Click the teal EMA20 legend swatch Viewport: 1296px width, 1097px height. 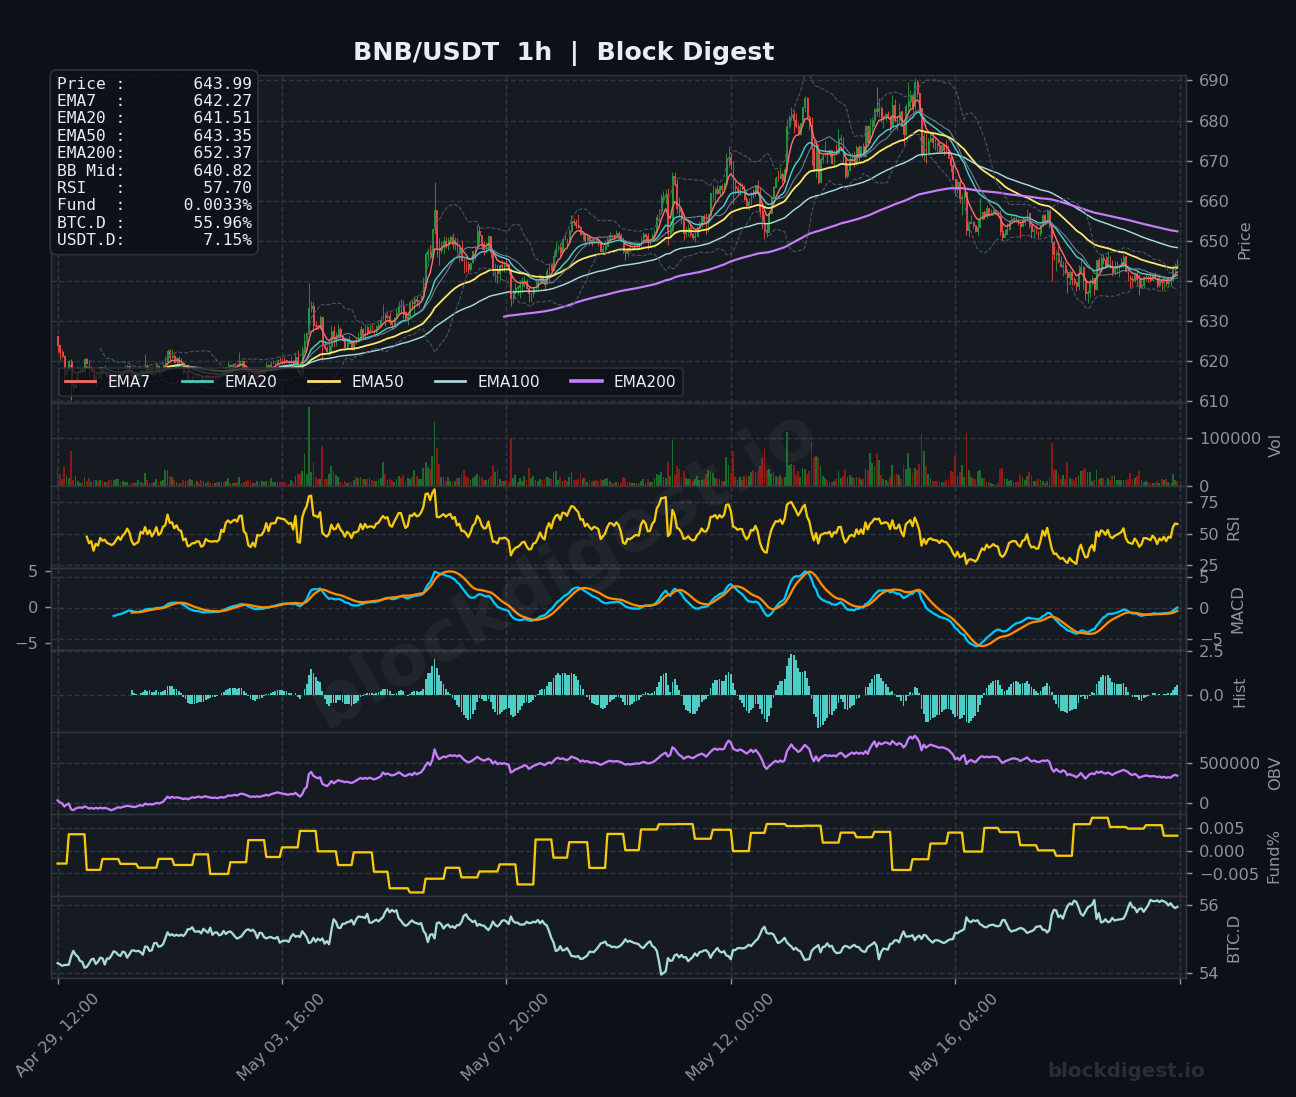pos(198,382)
